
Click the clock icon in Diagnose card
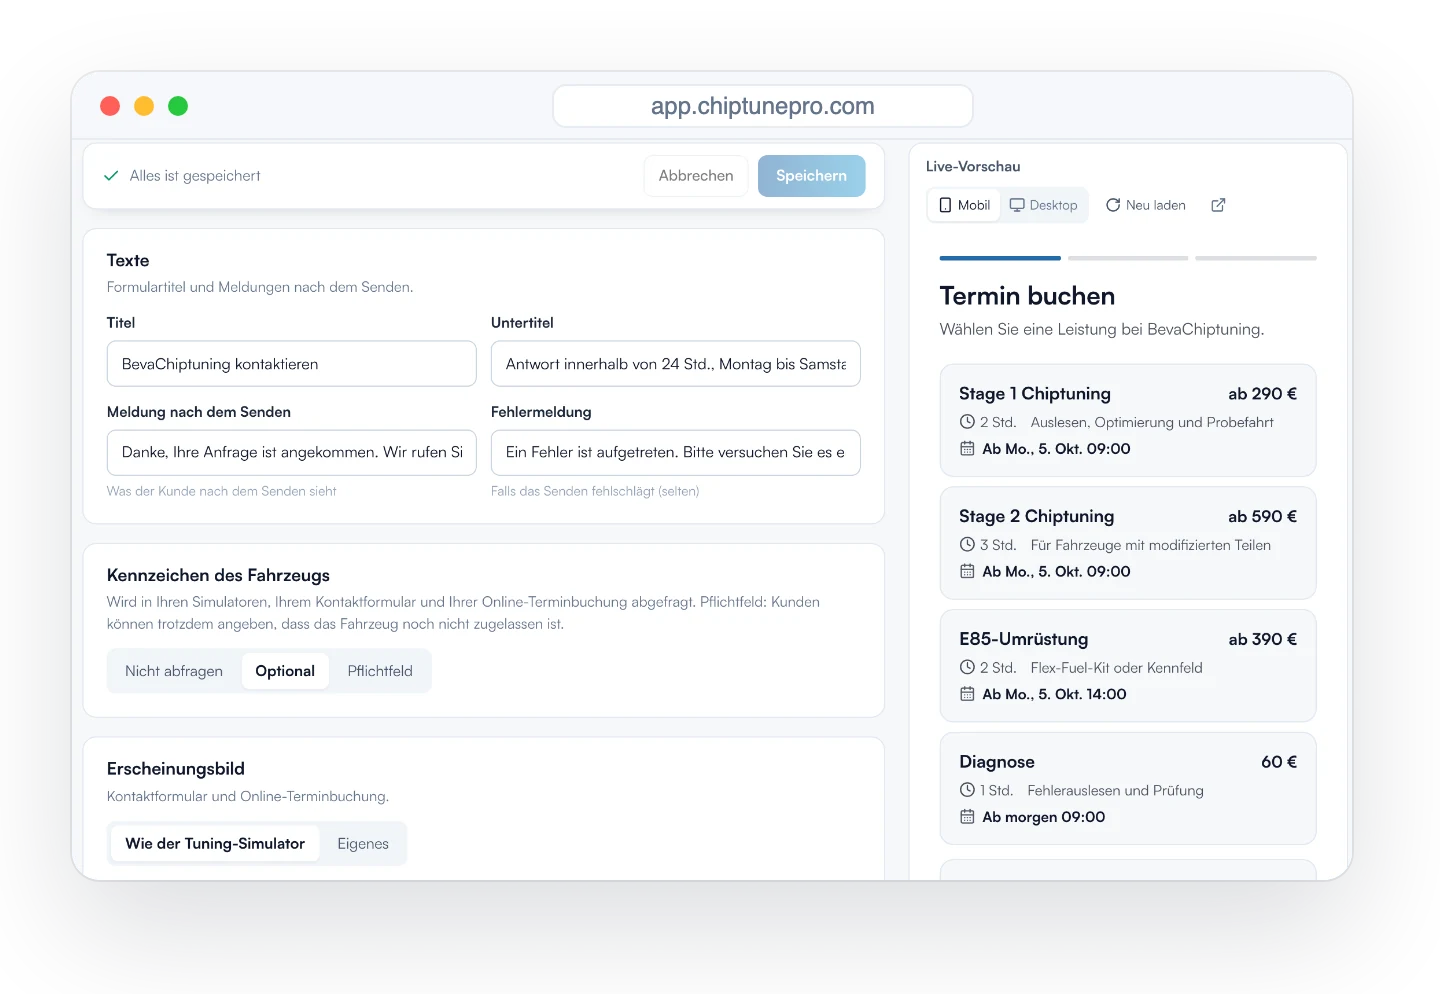pyautogui.click(x=967, y=790)
